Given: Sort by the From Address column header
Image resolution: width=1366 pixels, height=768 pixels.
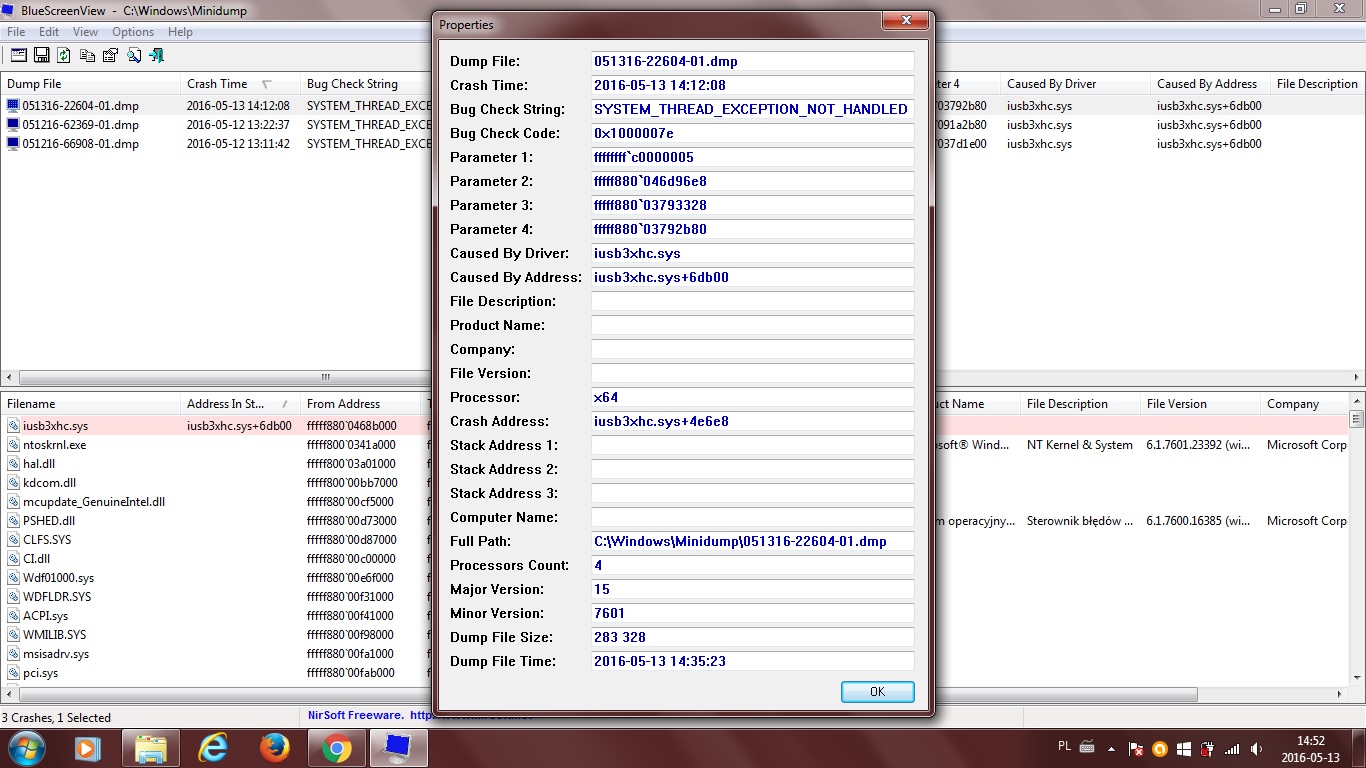Looking at the screenshot, I should 360,404.
